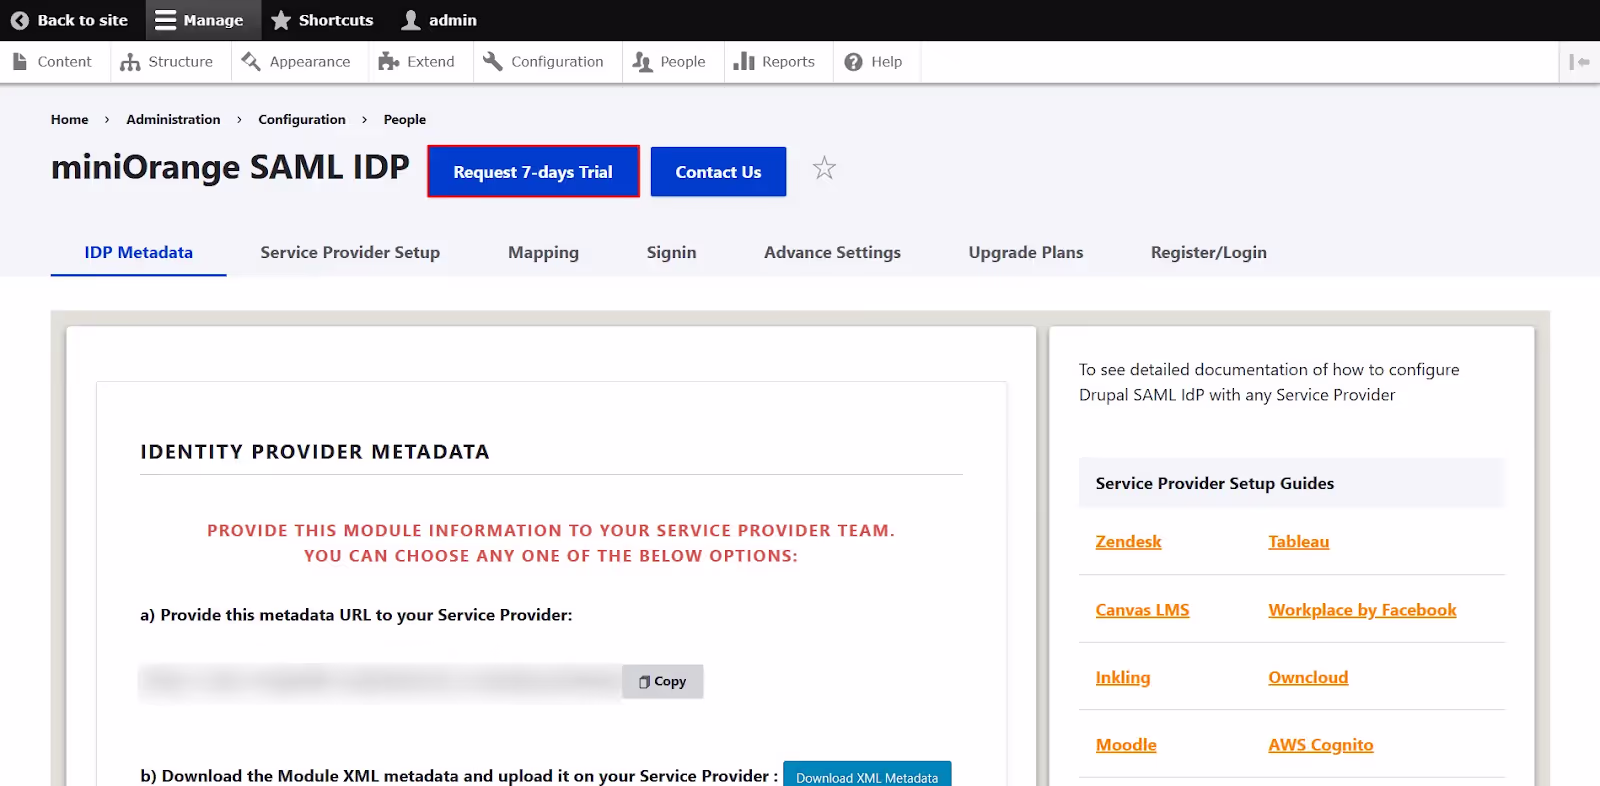The width and height of the screenshot is (1600, 786).
Task: Open the Owncloud setup guide
Action: pyautogui.click(x=1308, y=678)
